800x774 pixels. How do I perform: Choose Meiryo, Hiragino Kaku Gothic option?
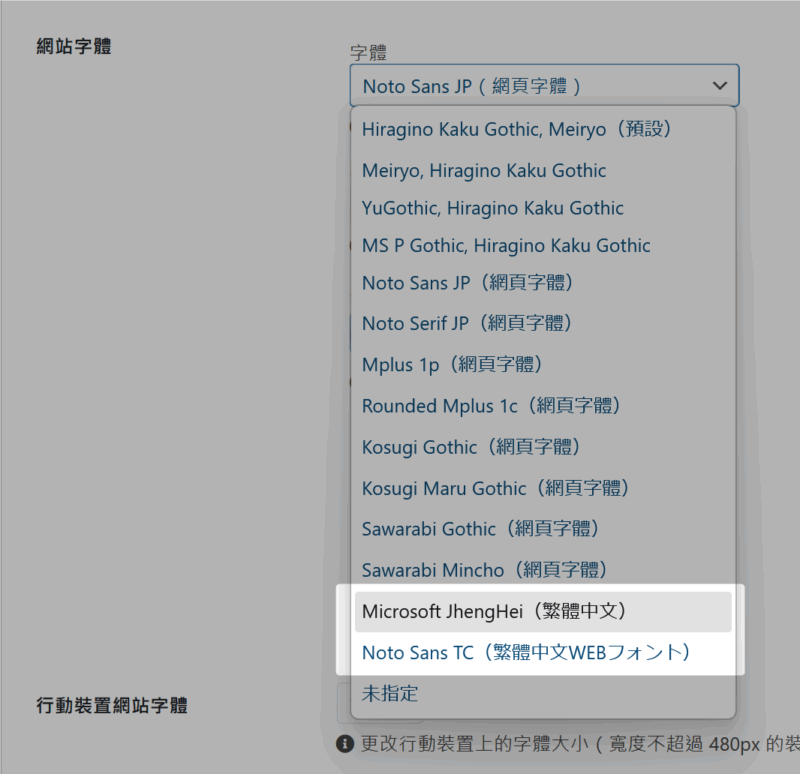(x=543, y=170)
